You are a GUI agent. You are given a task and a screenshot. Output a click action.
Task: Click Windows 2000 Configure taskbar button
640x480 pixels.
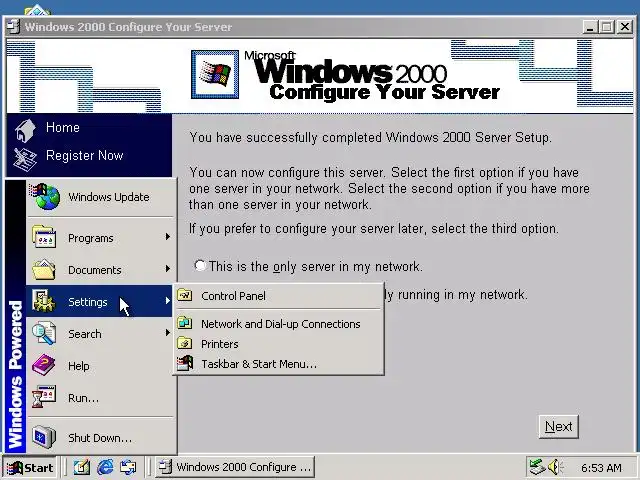point(235,467)
